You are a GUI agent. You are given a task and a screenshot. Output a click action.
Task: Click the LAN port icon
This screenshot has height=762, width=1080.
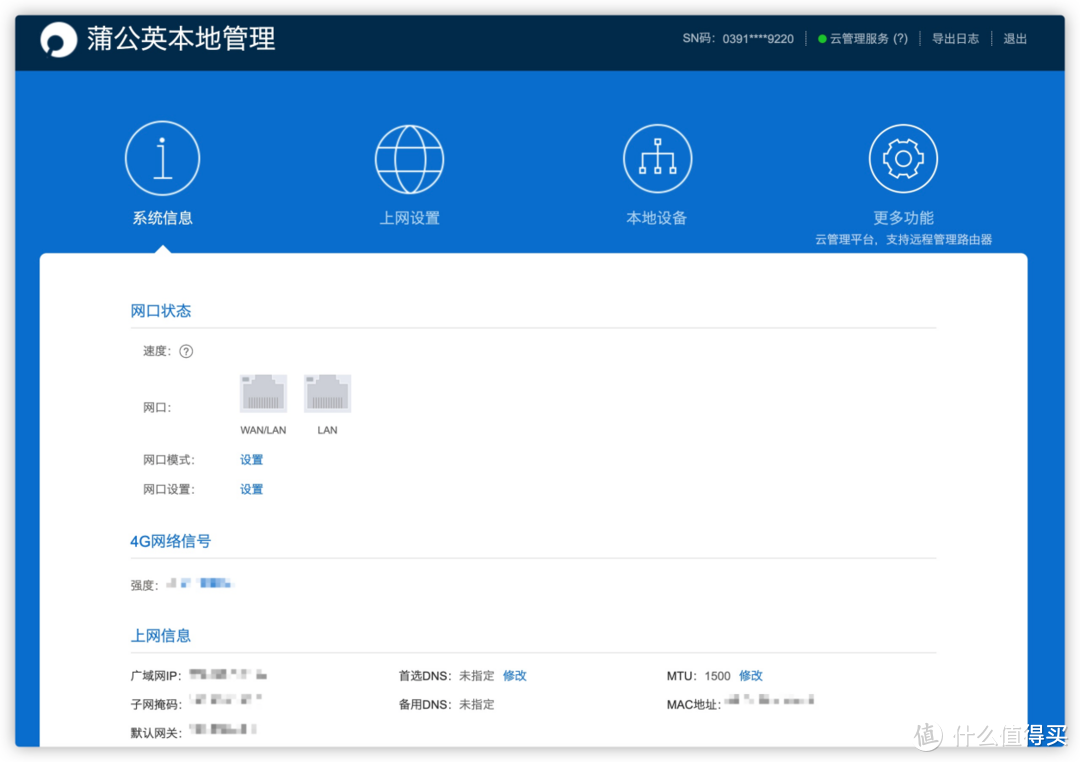(327, 392)
